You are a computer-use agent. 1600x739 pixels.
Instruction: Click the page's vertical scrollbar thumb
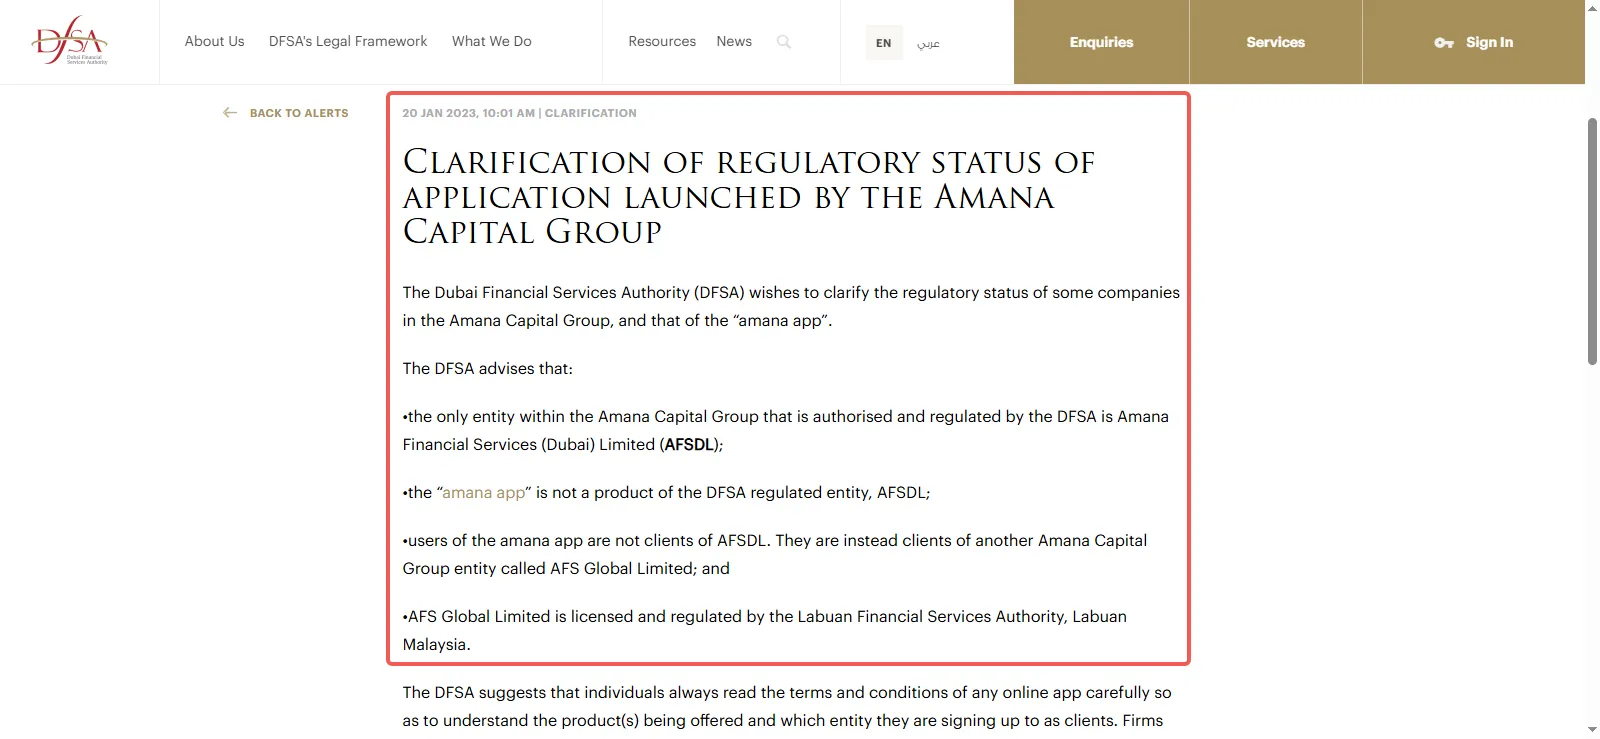[x=1592, y=241]
